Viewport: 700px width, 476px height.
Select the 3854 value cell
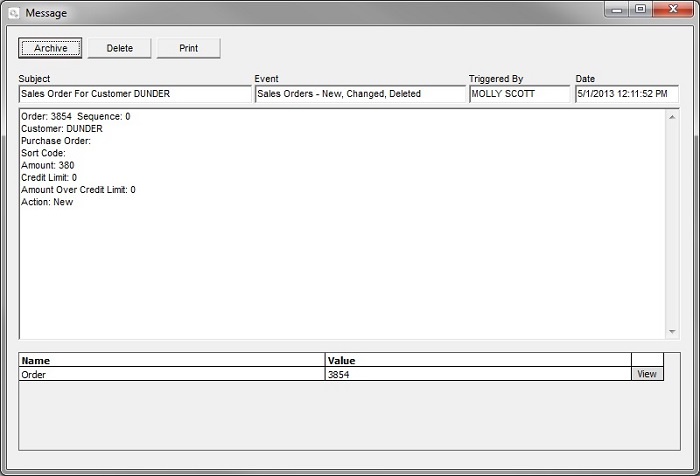point(478,374)
